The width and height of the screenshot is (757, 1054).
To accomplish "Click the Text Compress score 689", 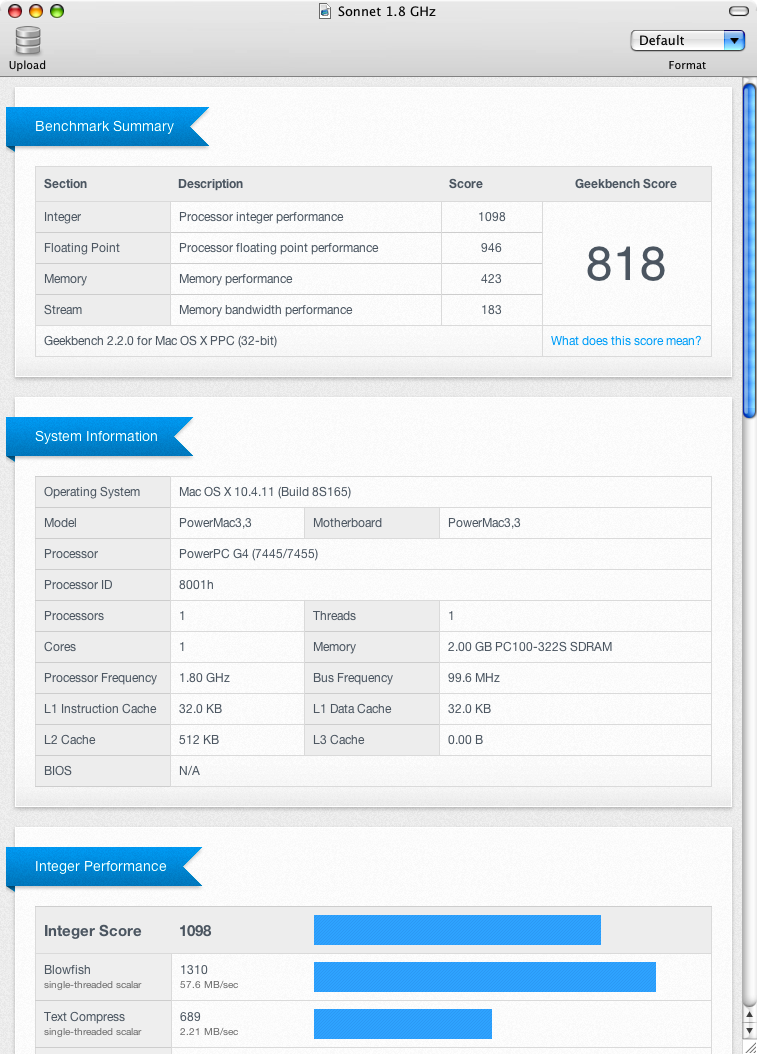I will tap(190, 1017).
